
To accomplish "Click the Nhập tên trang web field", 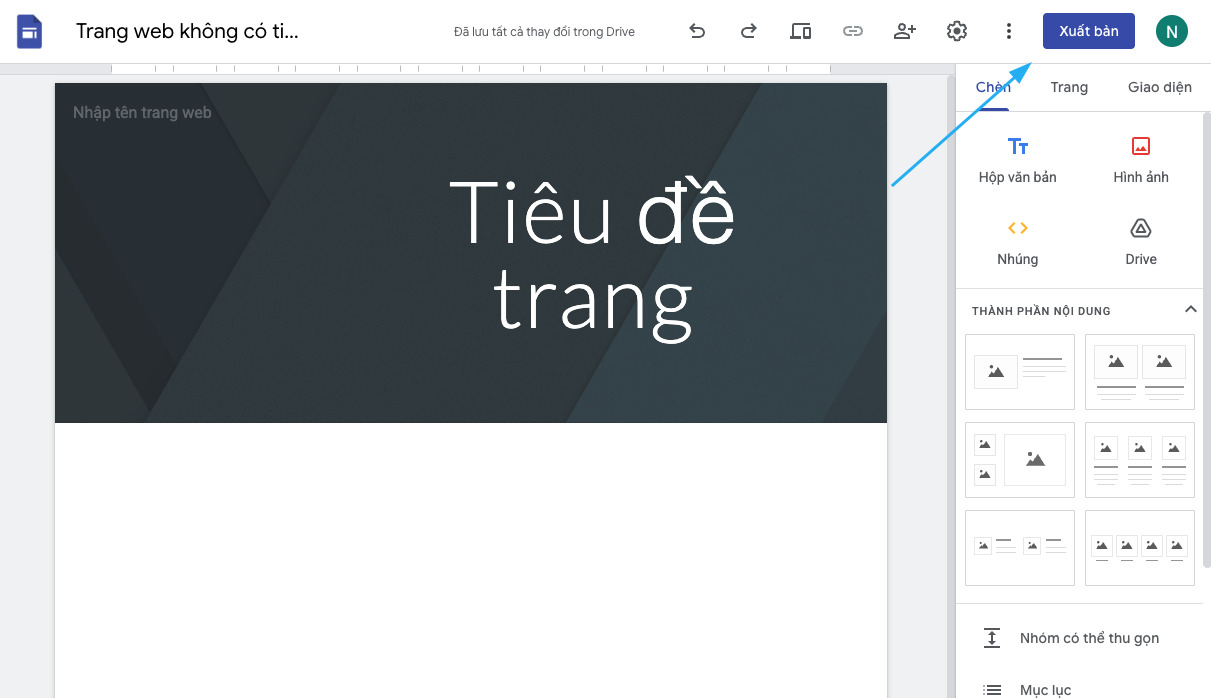I will [x=141, y=112].
